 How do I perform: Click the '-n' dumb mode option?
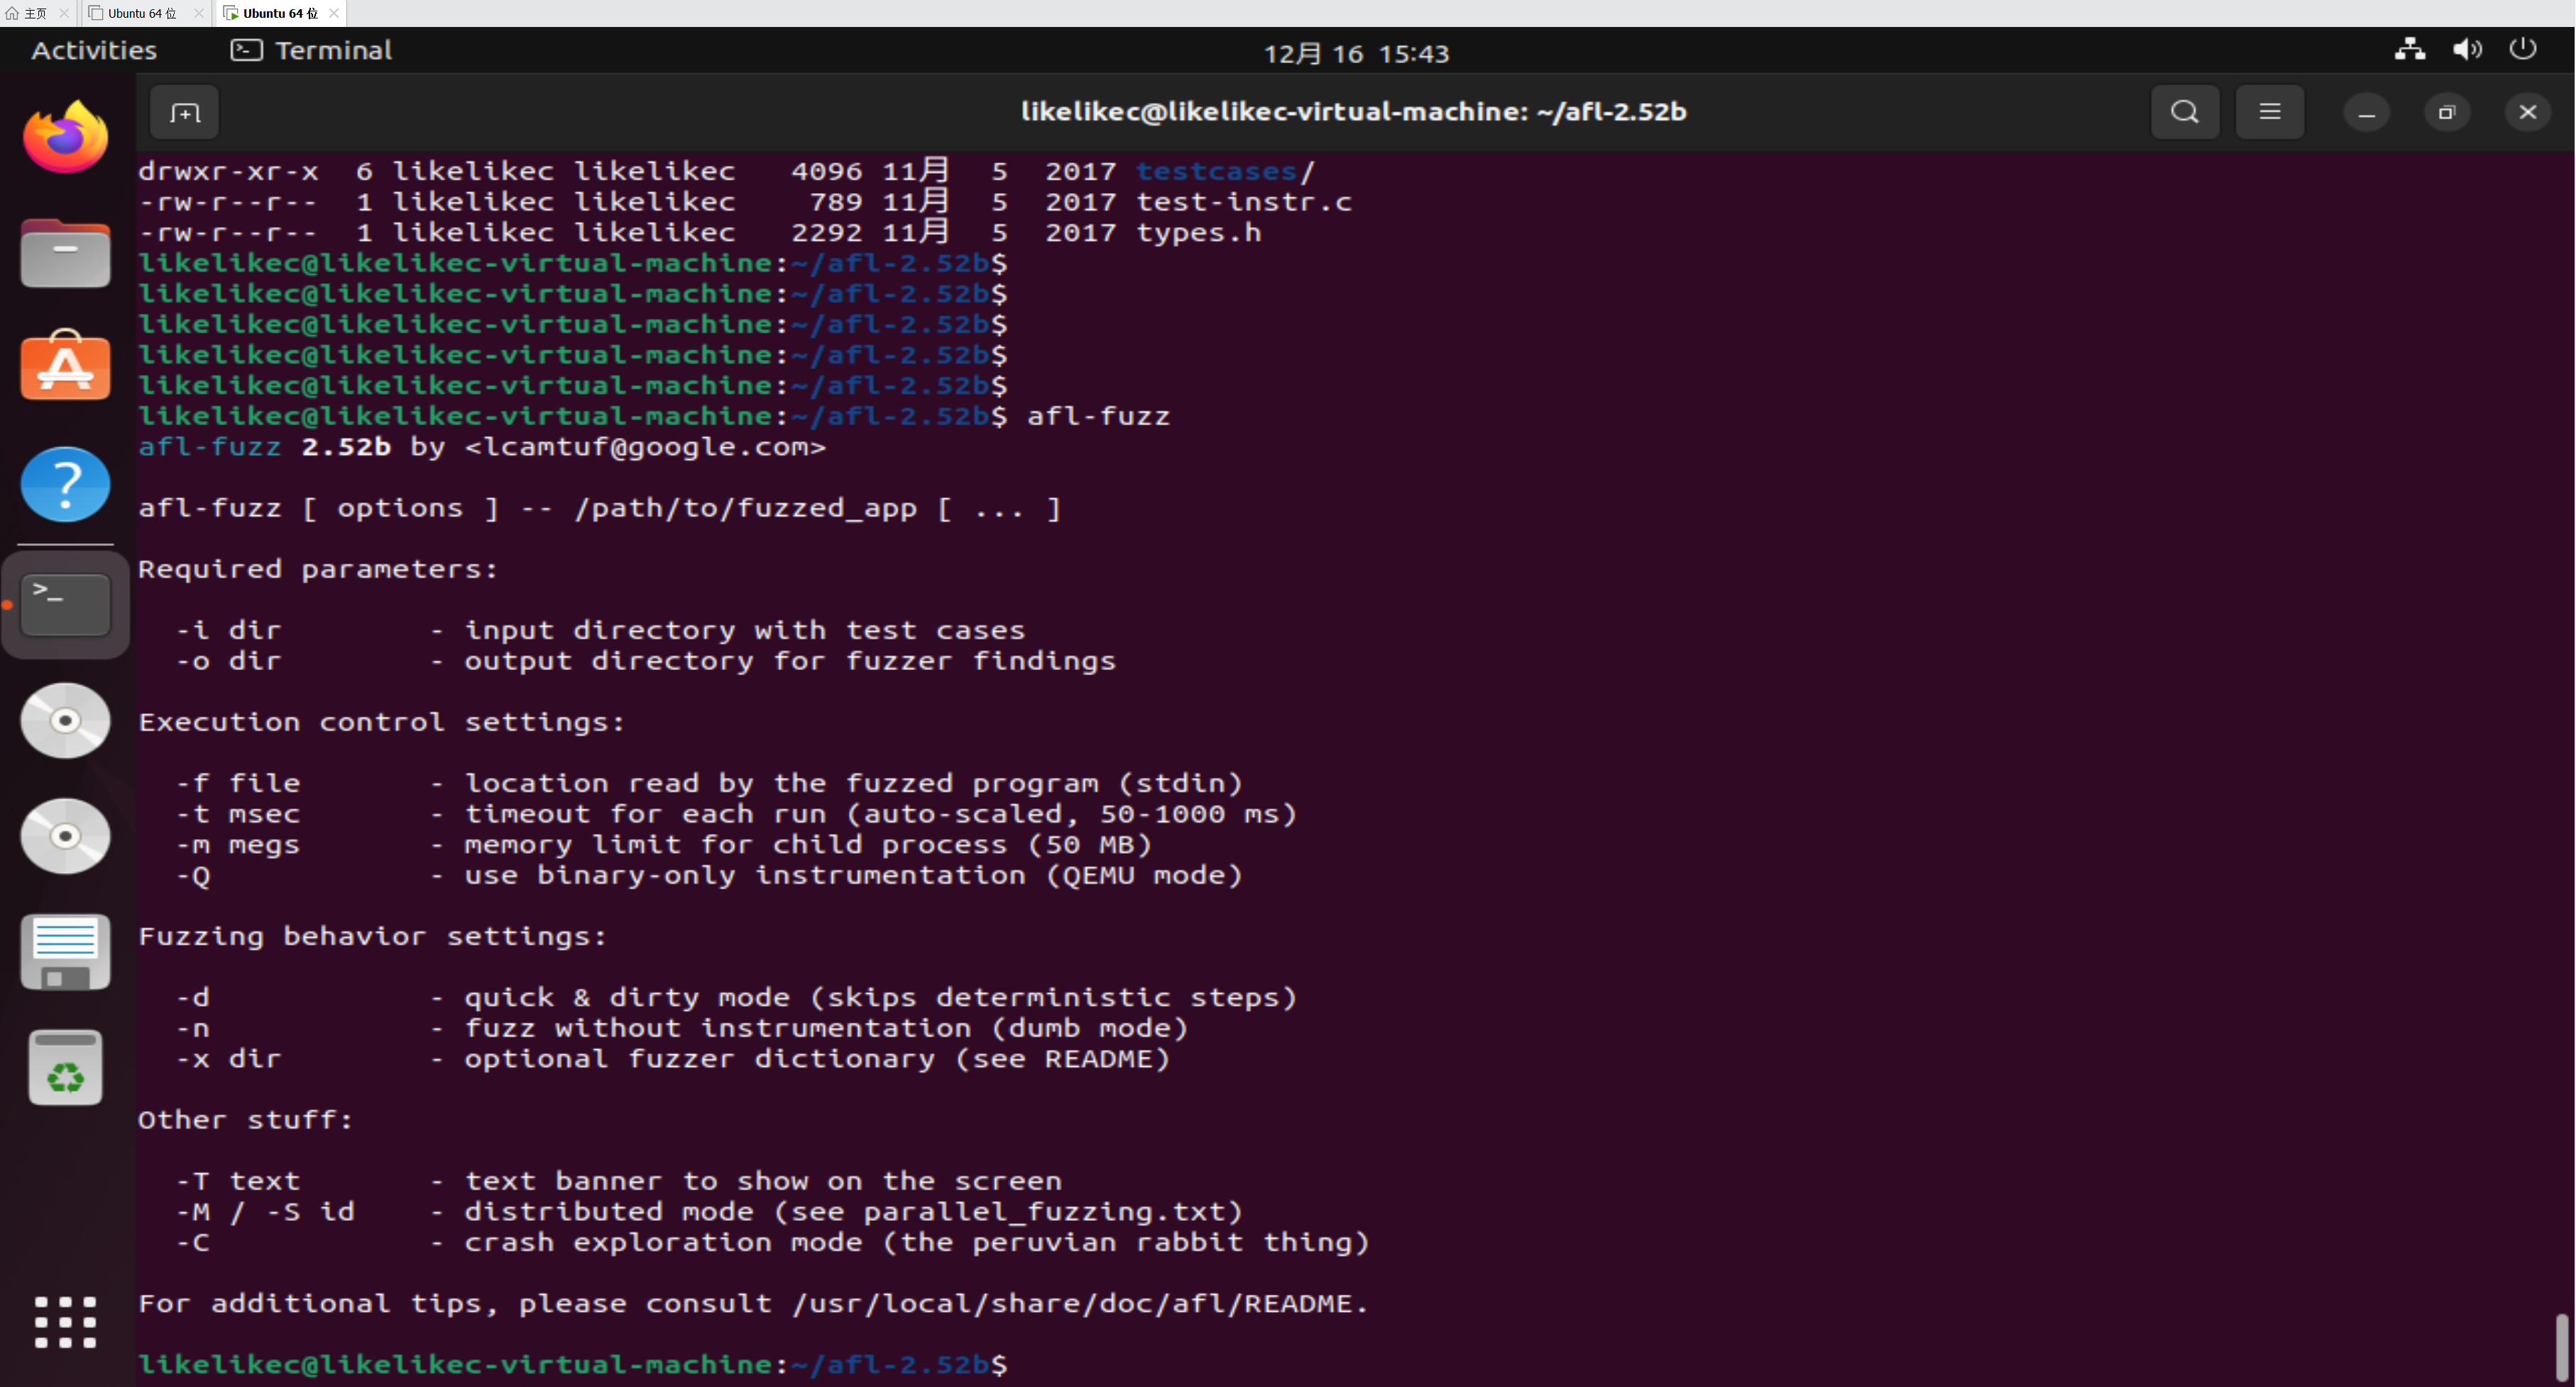click(193, 1028)
